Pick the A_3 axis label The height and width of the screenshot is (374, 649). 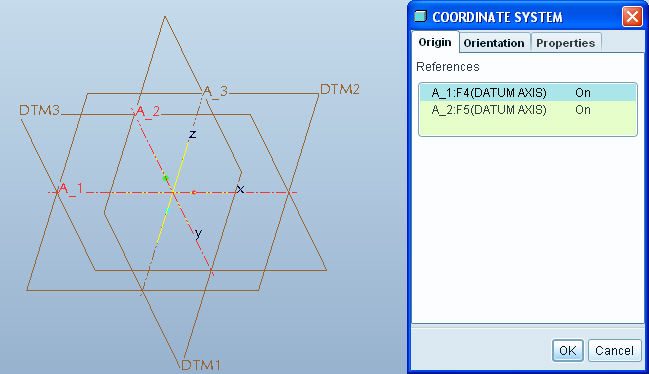coord(215,91)
